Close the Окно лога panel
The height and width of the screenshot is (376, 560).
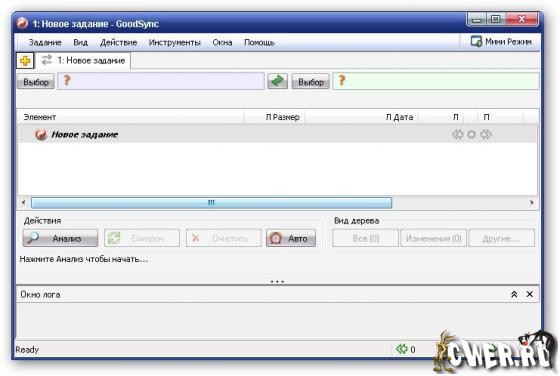tap(530, 294)
